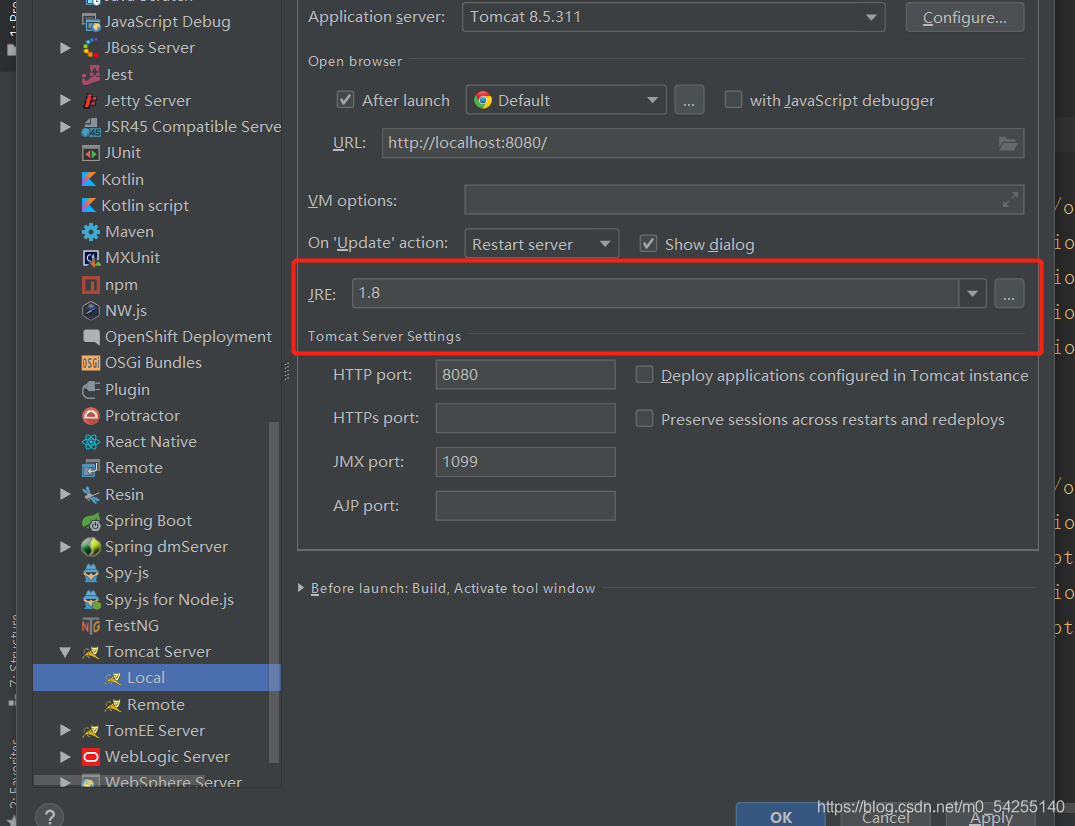Click the MXUnit icon
Viewport: 1075px width, 826px height.
point(90,258)
